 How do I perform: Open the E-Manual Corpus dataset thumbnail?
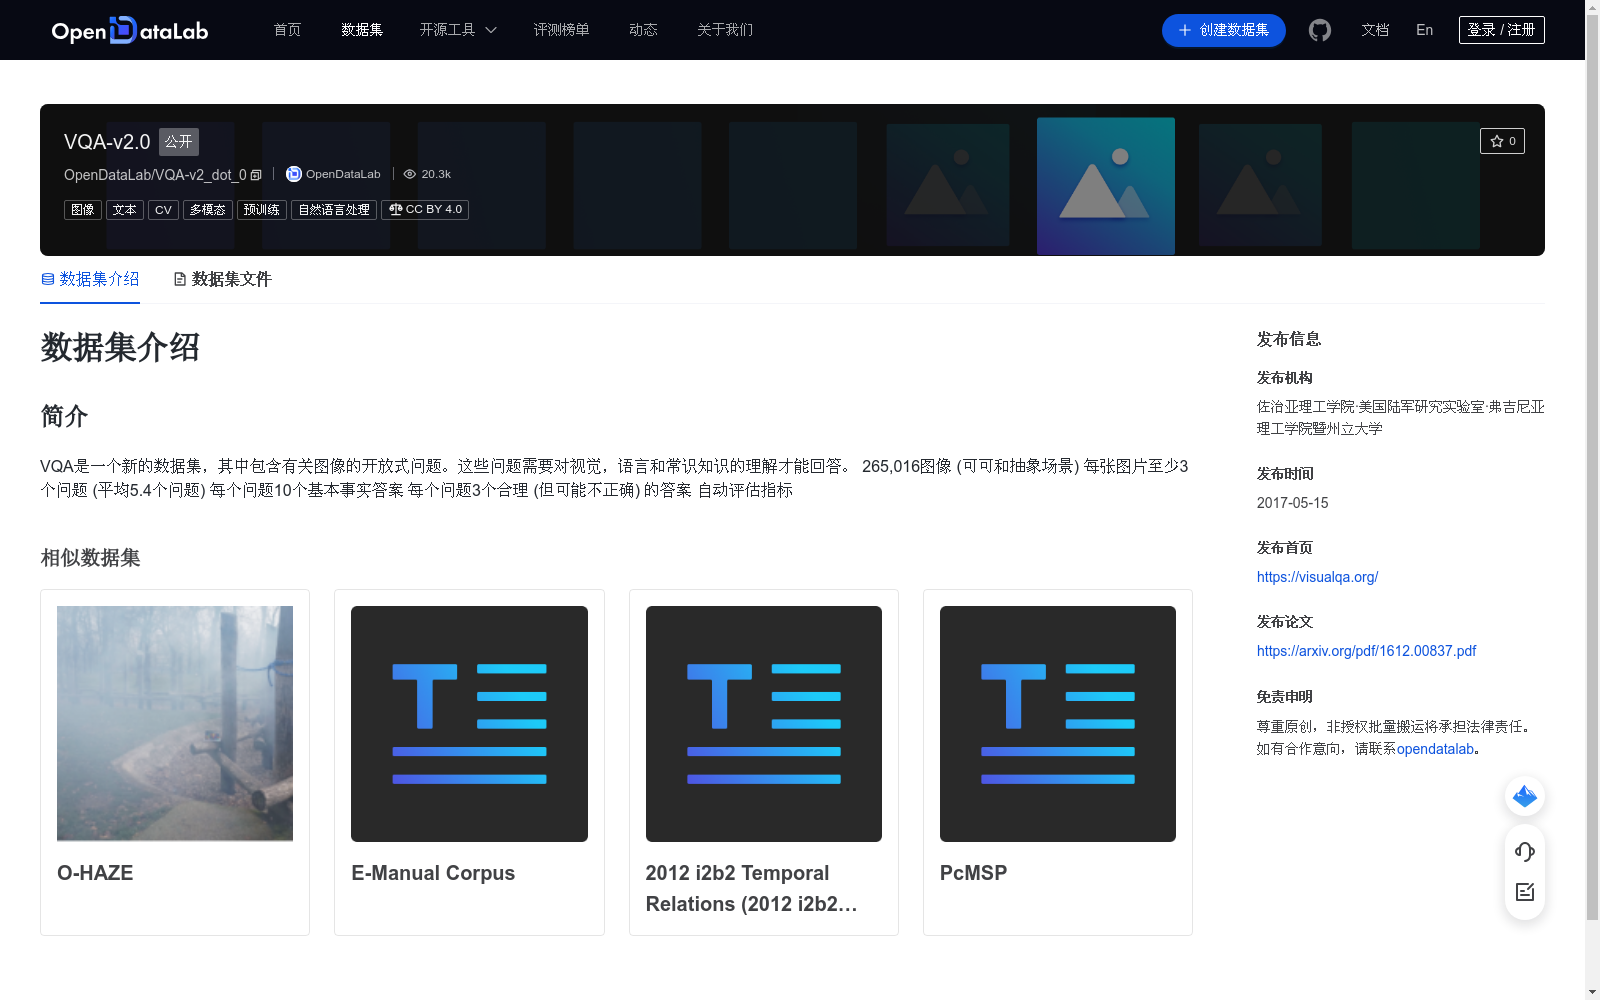[x=469, y=724]
